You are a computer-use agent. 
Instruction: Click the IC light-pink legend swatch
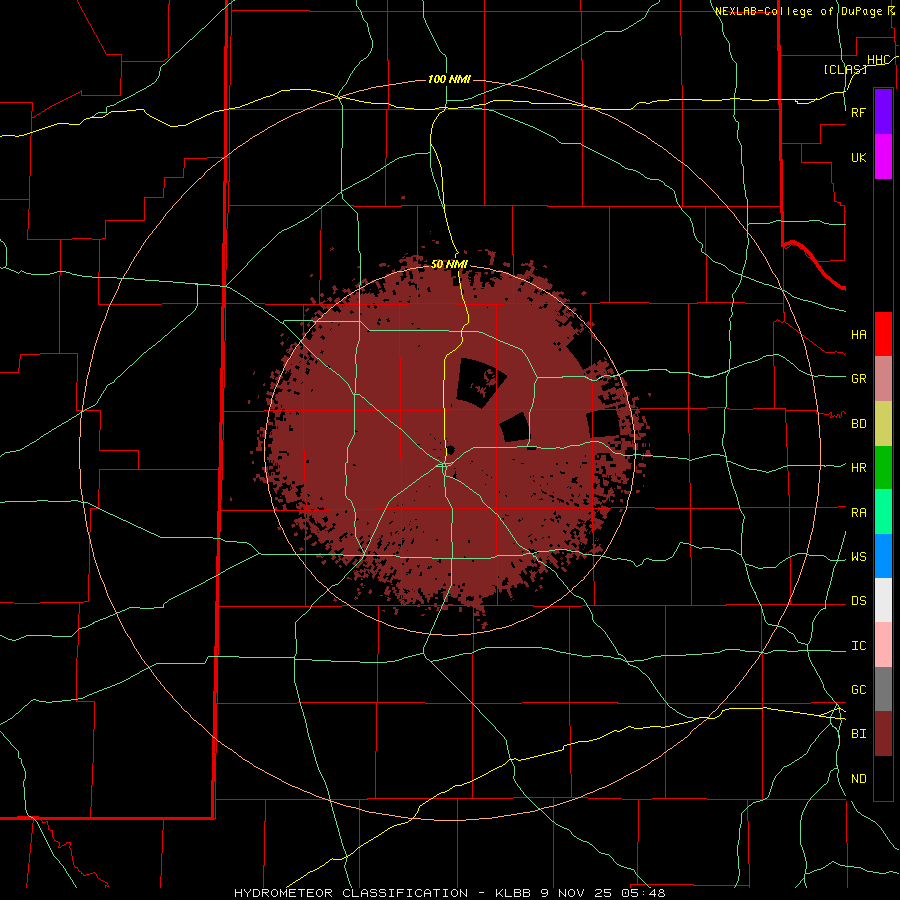(883, 645)
